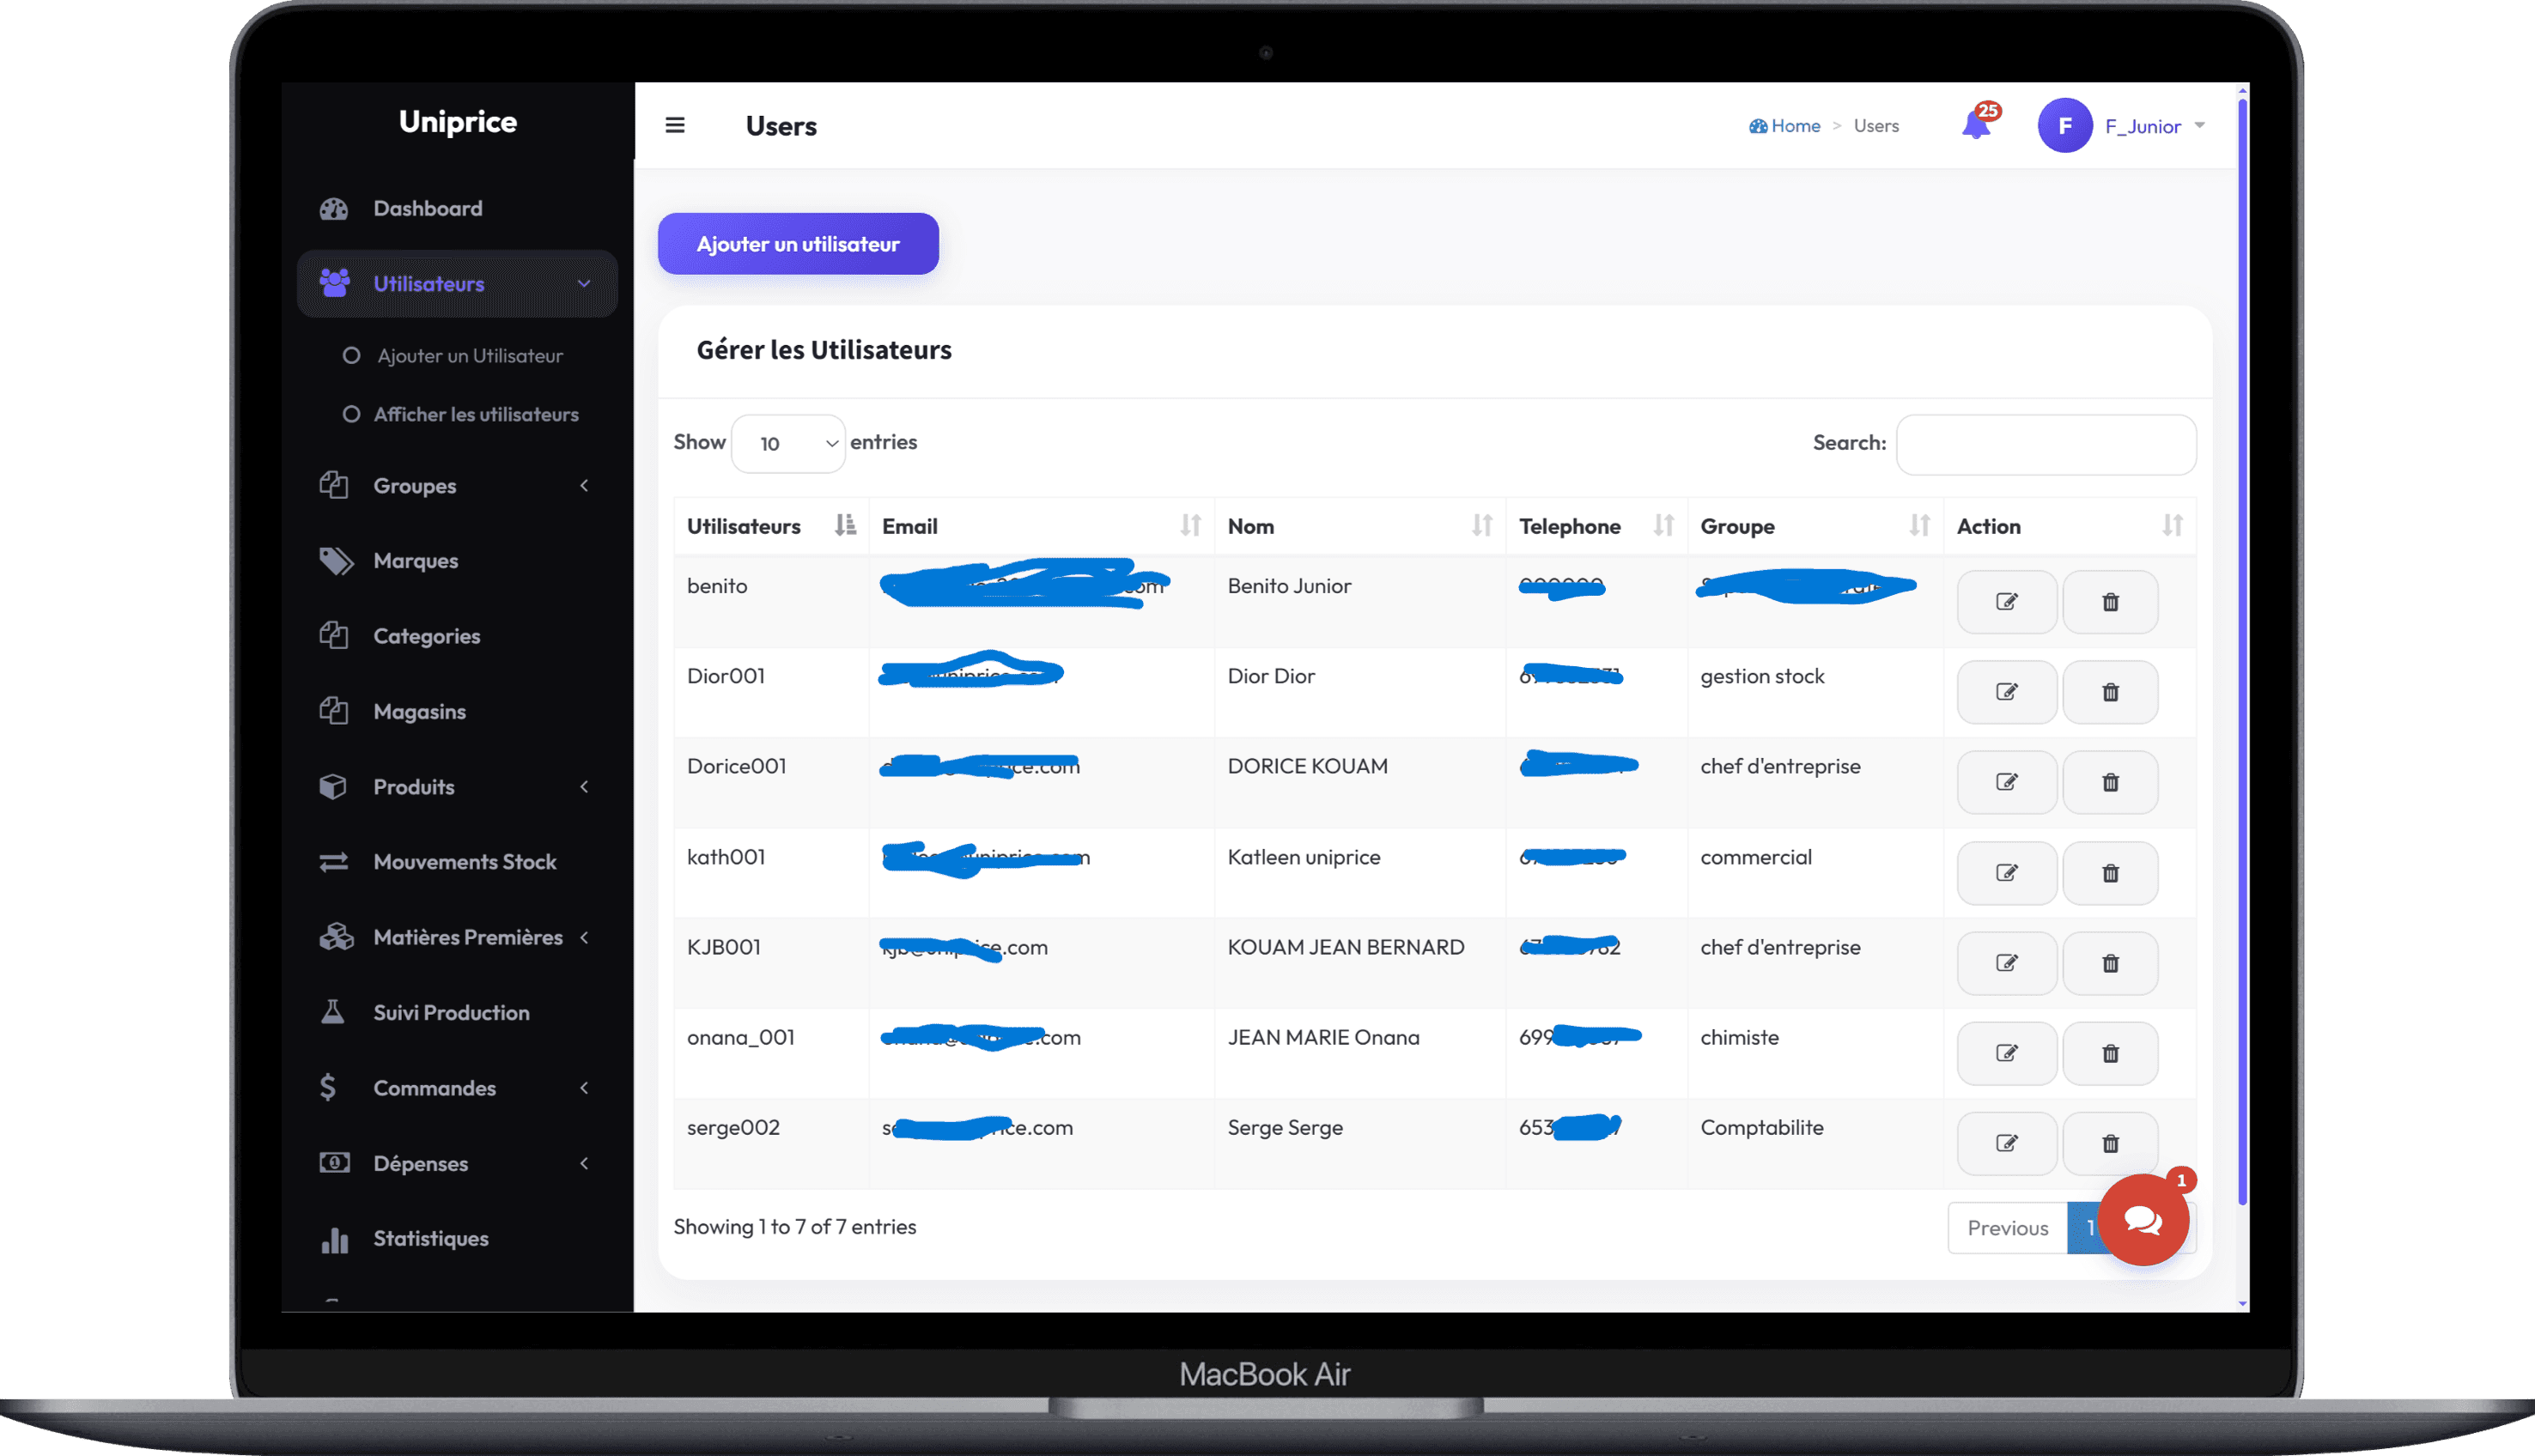Screen dimensions: 2535x1456
Task: Click the Previous pagination button
Action: click(x=2008, y=1228)
